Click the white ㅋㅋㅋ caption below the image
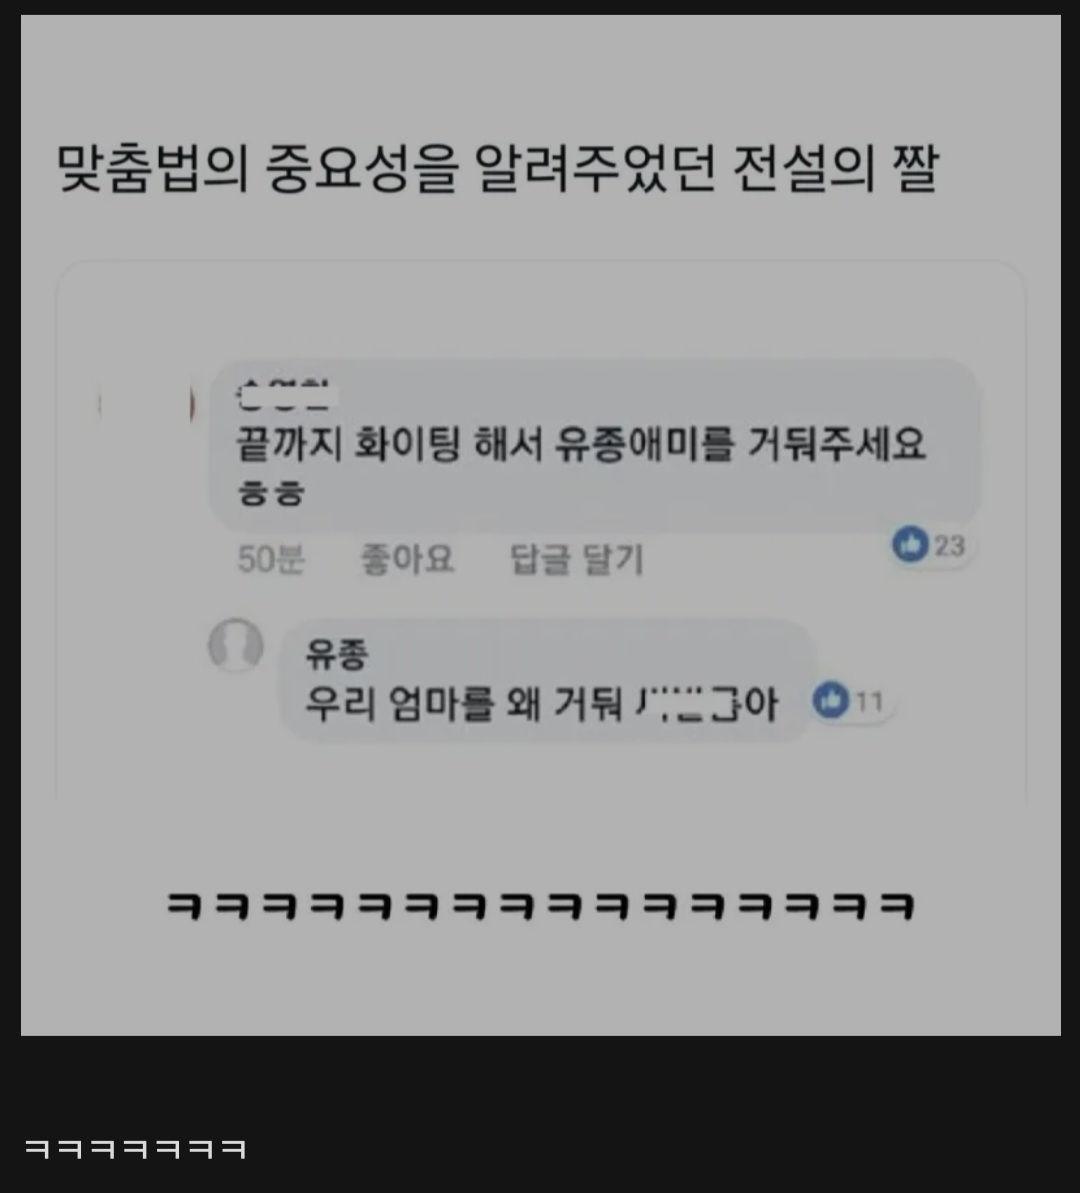1080x1193 pixels. pos(135,1149)
